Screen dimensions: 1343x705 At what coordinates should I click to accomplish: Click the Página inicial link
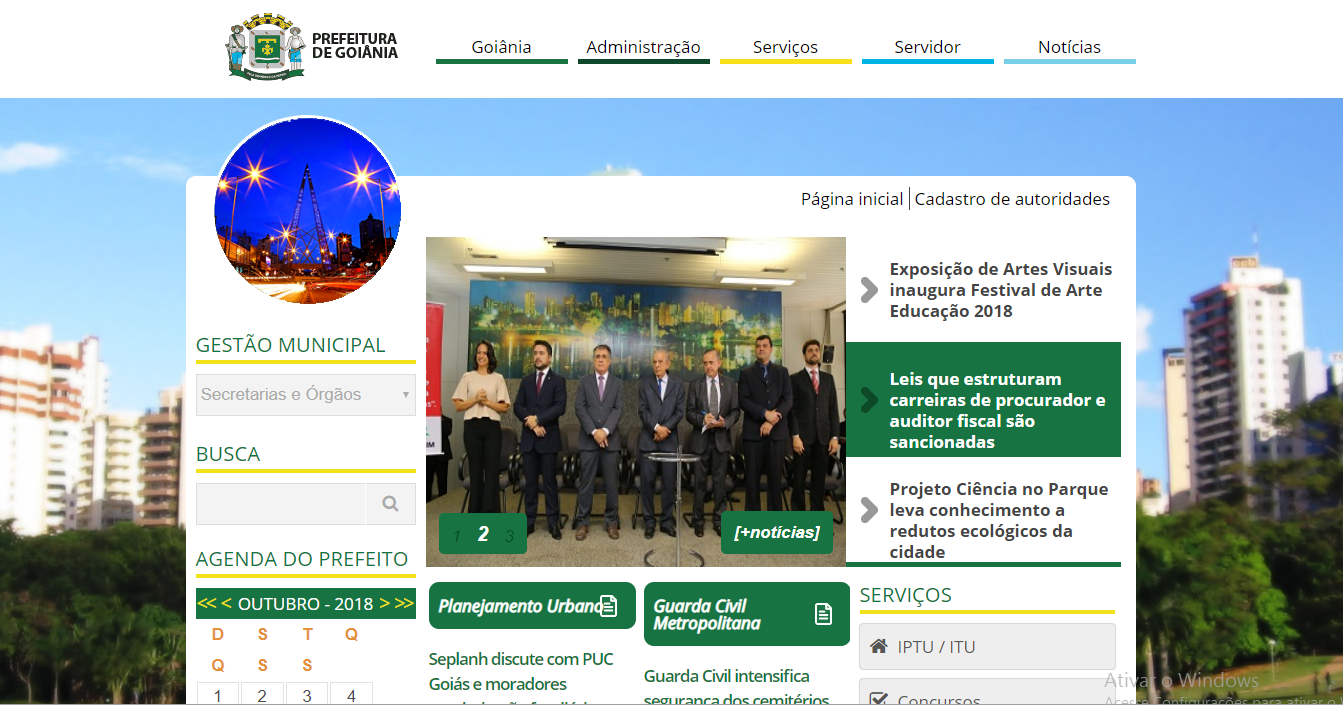click(x=851, y=198)
